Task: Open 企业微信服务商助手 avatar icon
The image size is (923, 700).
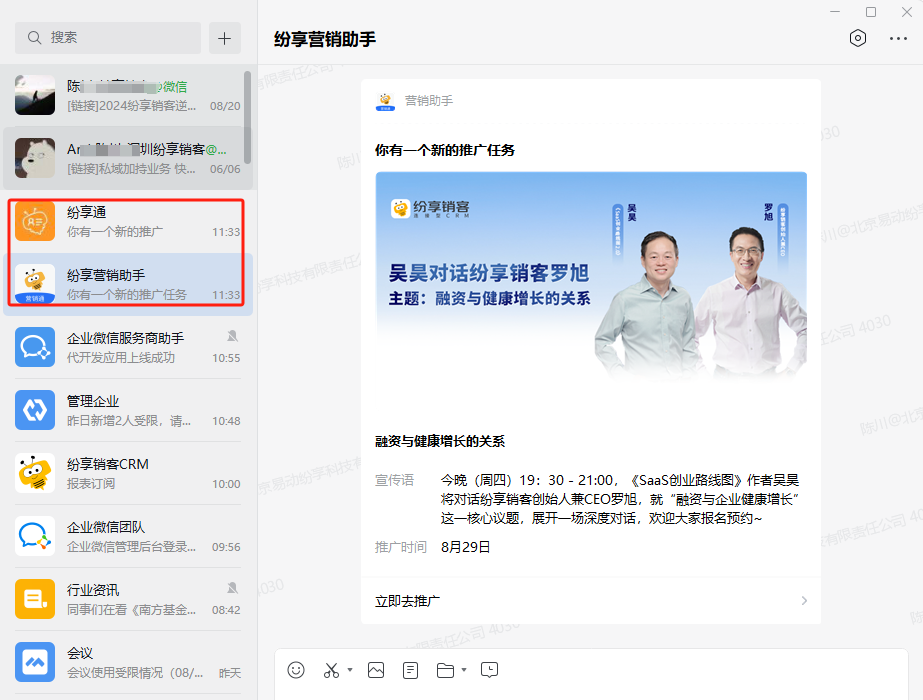Action: click(35, 347)
